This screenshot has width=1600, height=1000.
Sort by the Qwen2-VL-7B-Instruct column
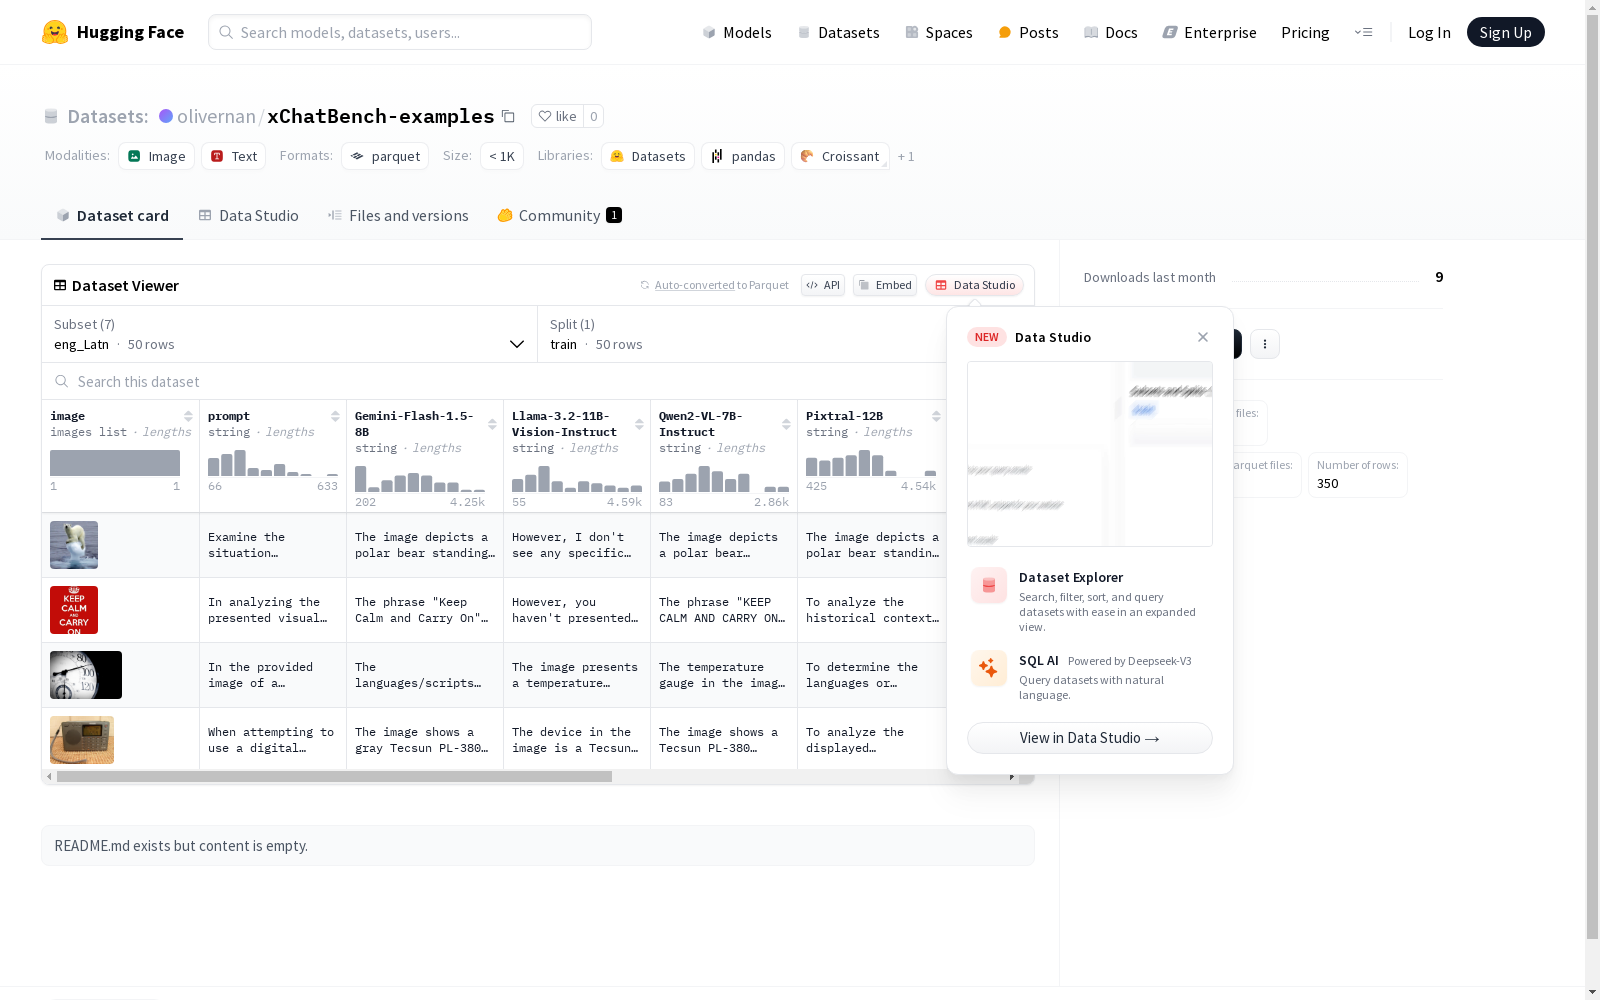click(786, 424)
